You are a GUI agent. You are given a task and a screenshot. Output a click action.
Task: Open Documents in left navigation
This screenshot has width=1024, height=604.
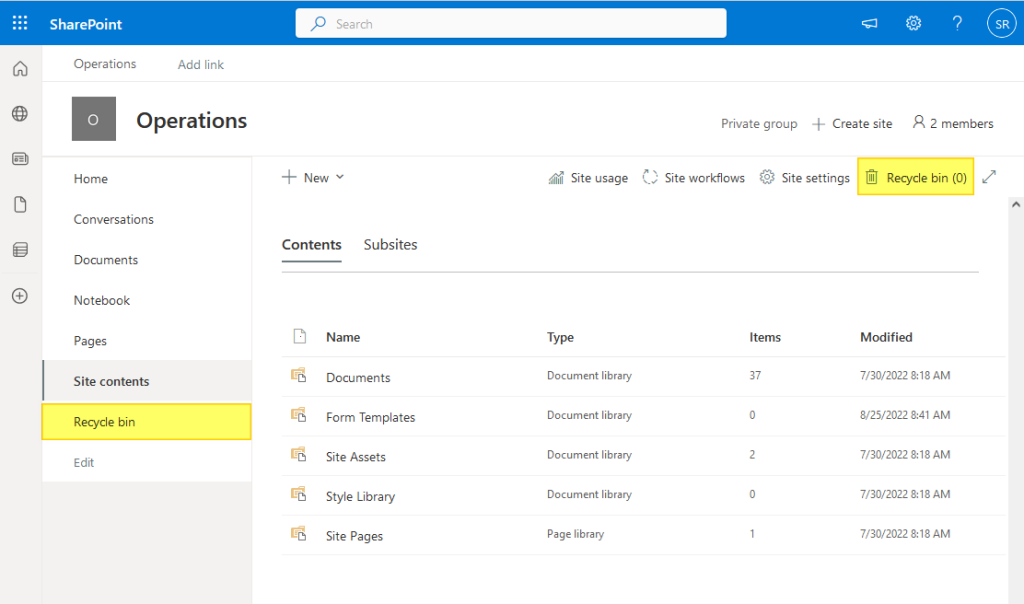click(106, 260)
